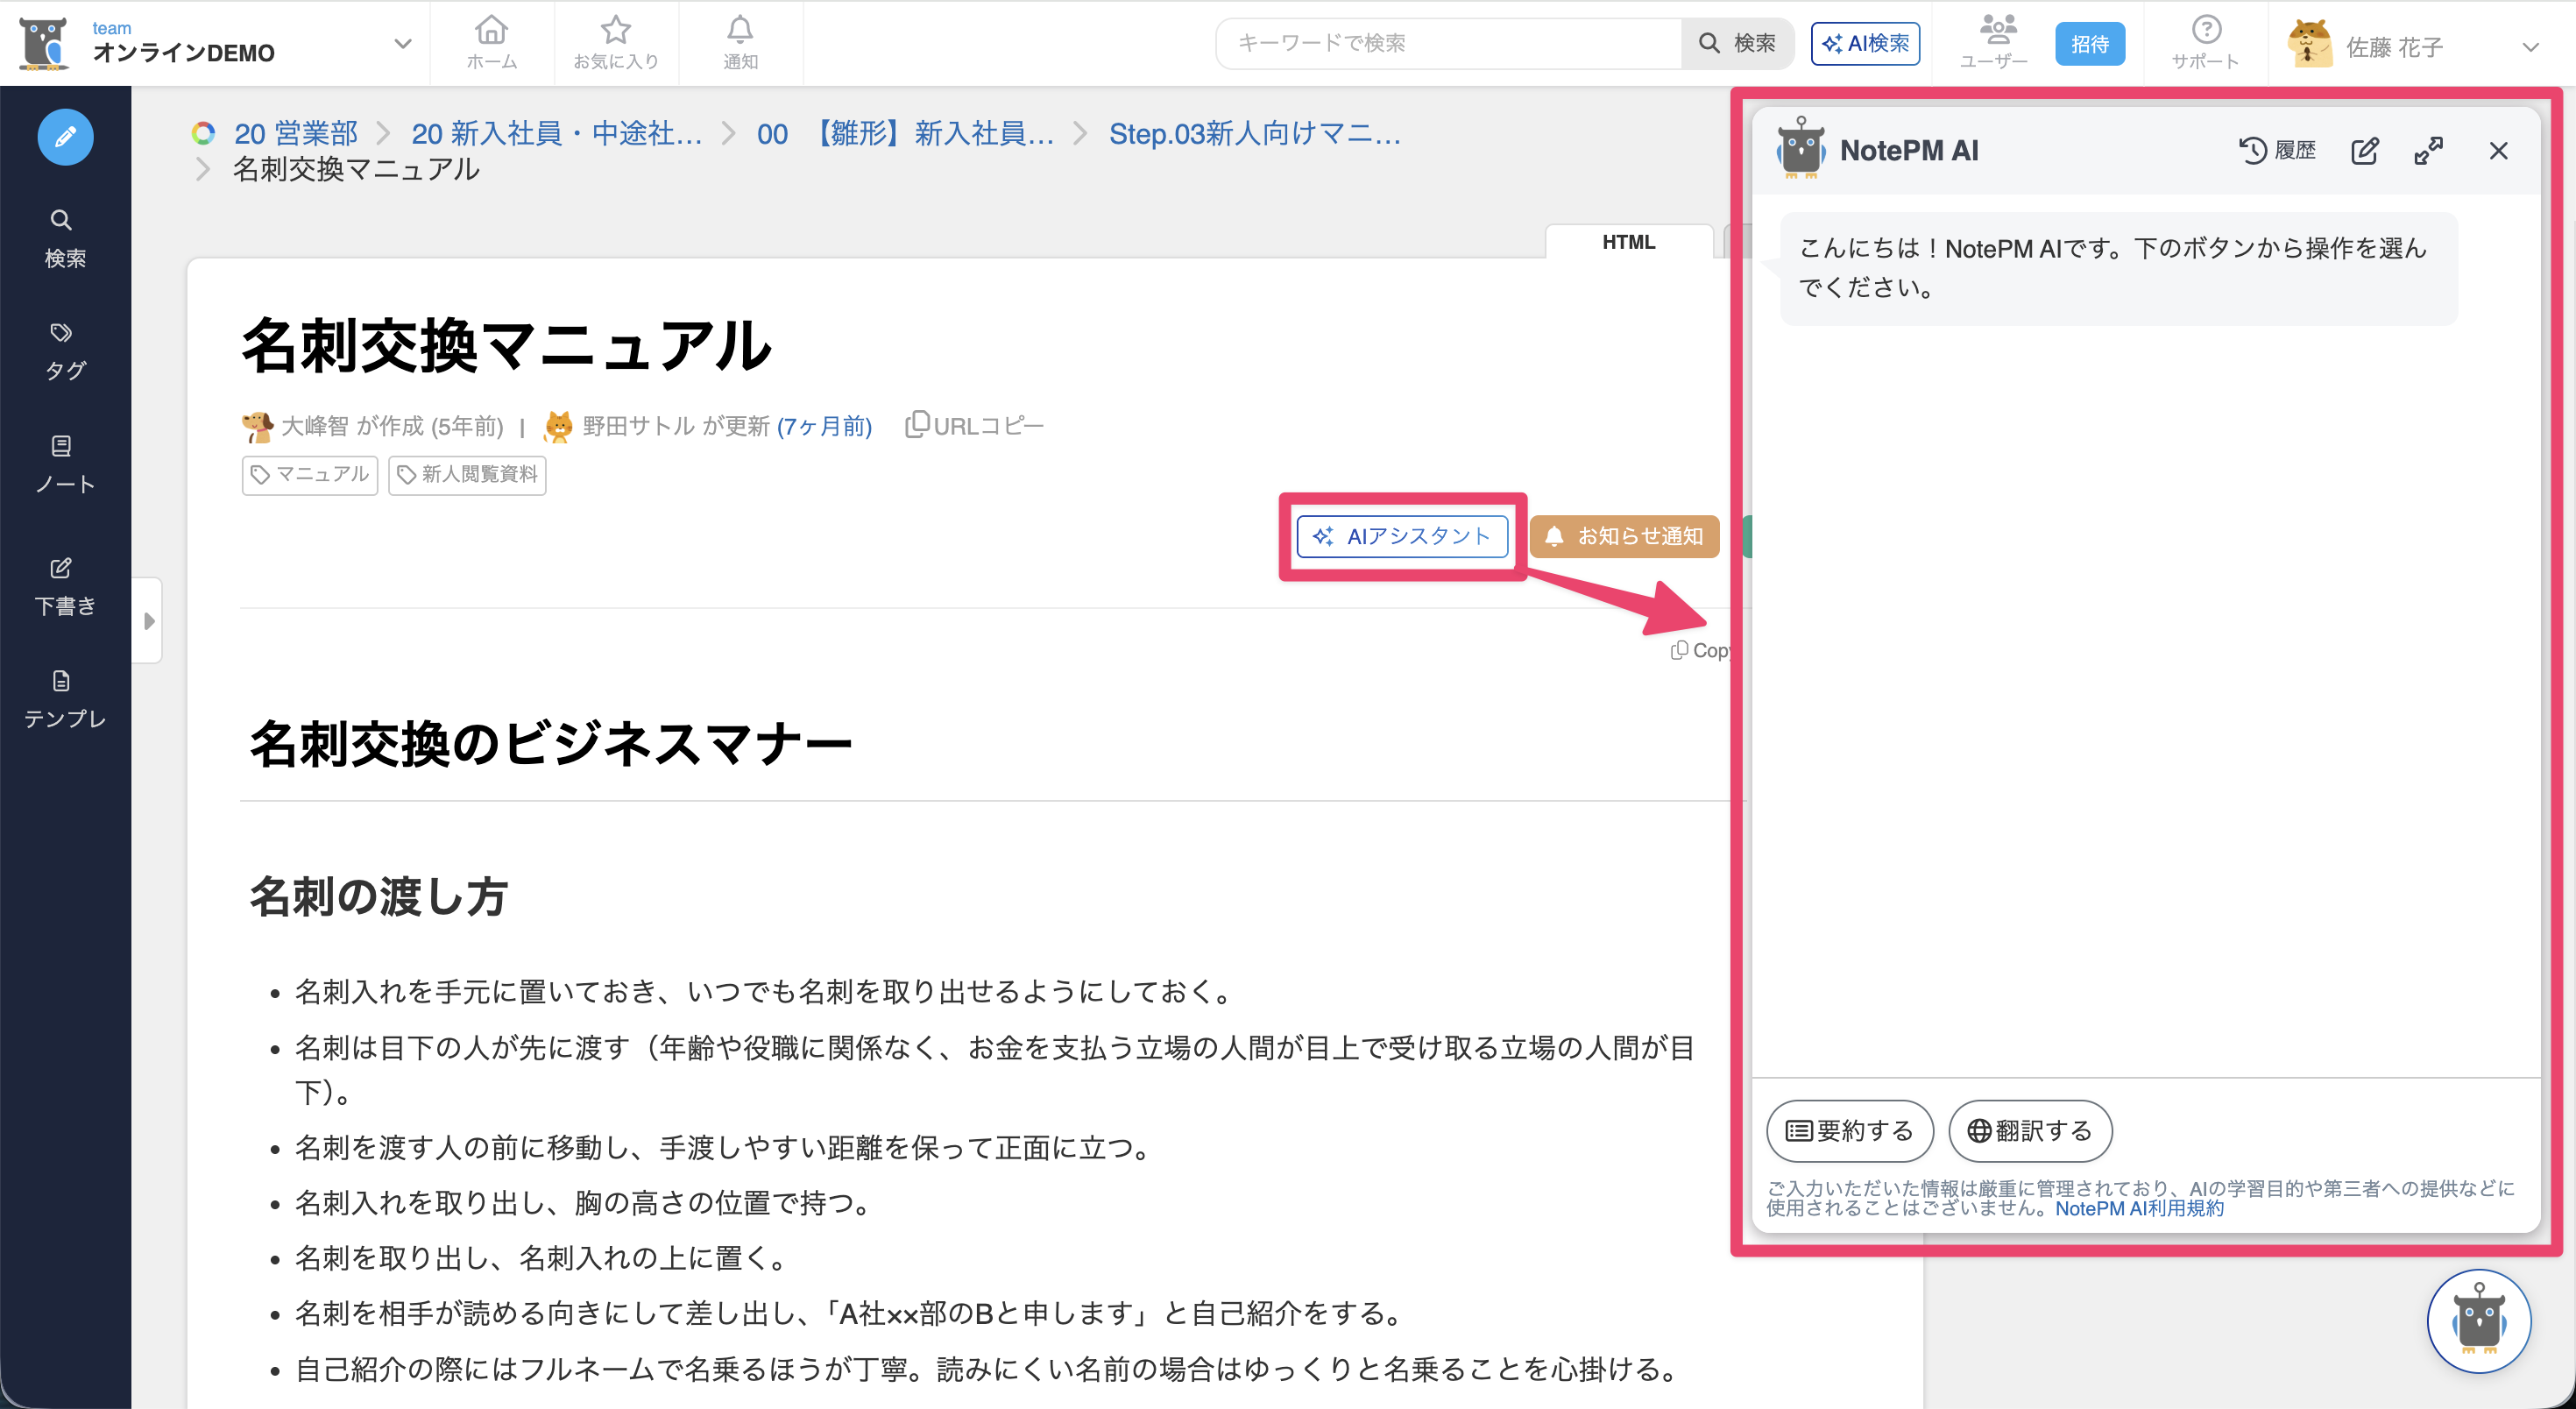
Task: Close the NotePM AI panel
Action: tap(2498, 151)
